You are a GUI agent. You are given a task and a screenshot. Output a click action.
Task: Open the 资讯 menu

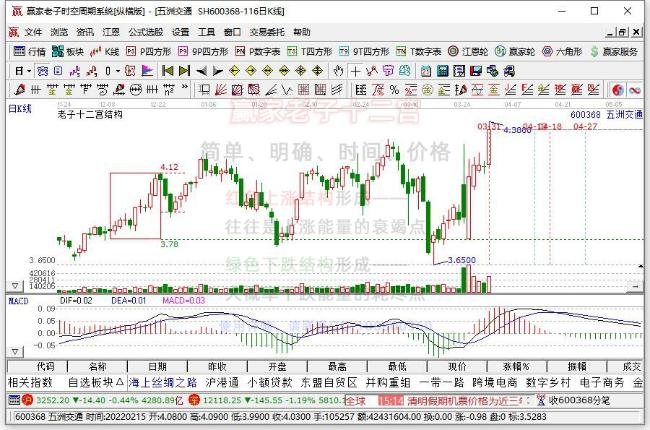coord(85,32)
